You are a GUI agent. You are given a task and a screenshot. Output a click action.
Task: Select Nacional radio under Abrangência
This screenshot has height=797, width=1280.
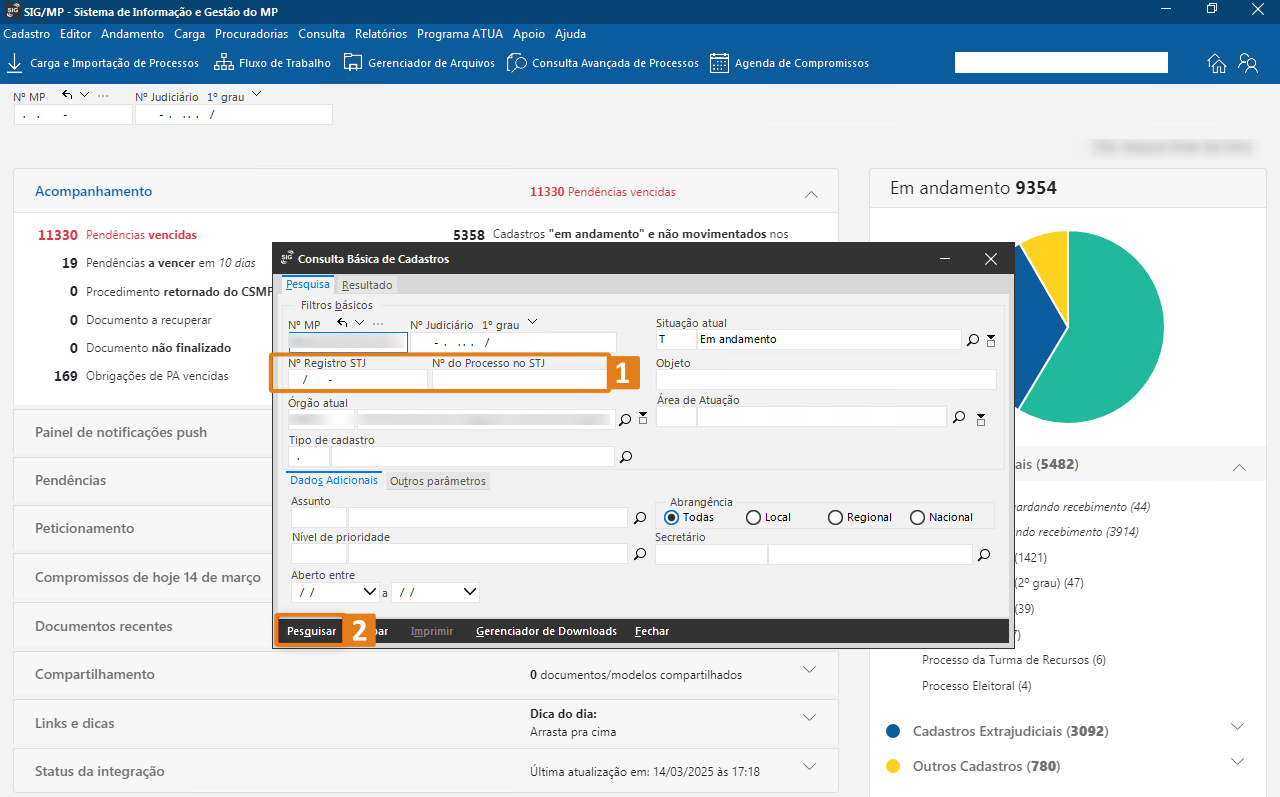coord(917,517)
